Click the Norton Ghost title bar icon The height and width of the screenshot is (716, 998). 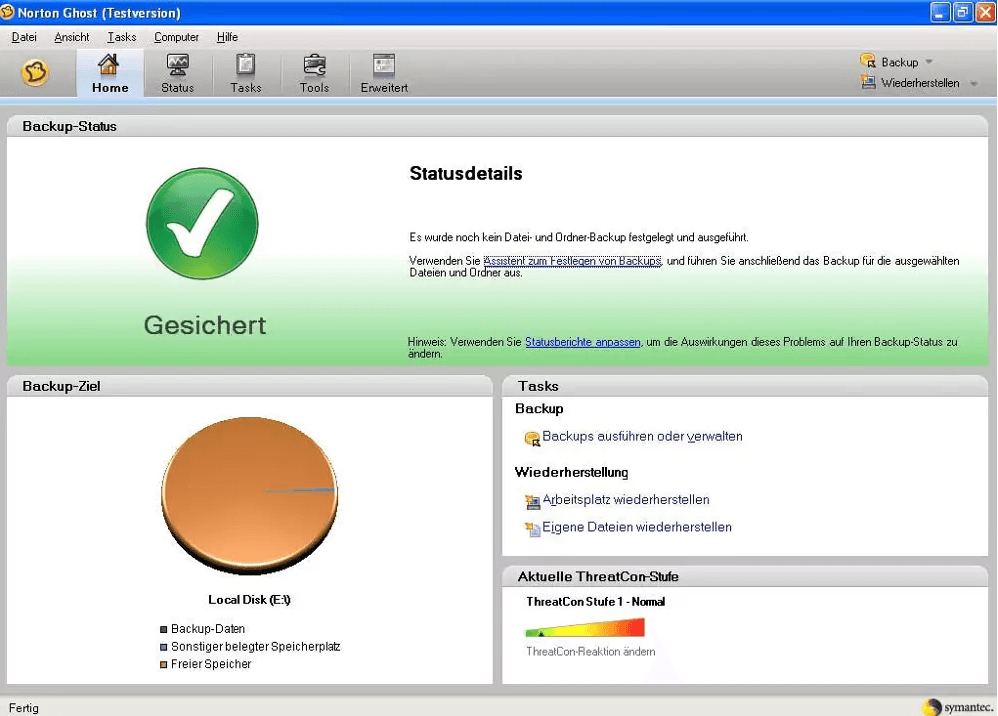point(8,12)
